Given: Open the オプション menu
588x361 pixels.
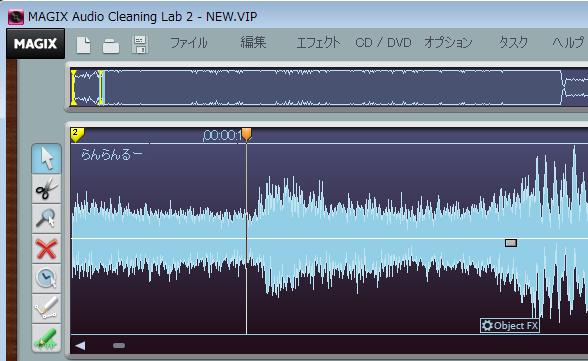Looking at the screenshot, I should point(448,42).
